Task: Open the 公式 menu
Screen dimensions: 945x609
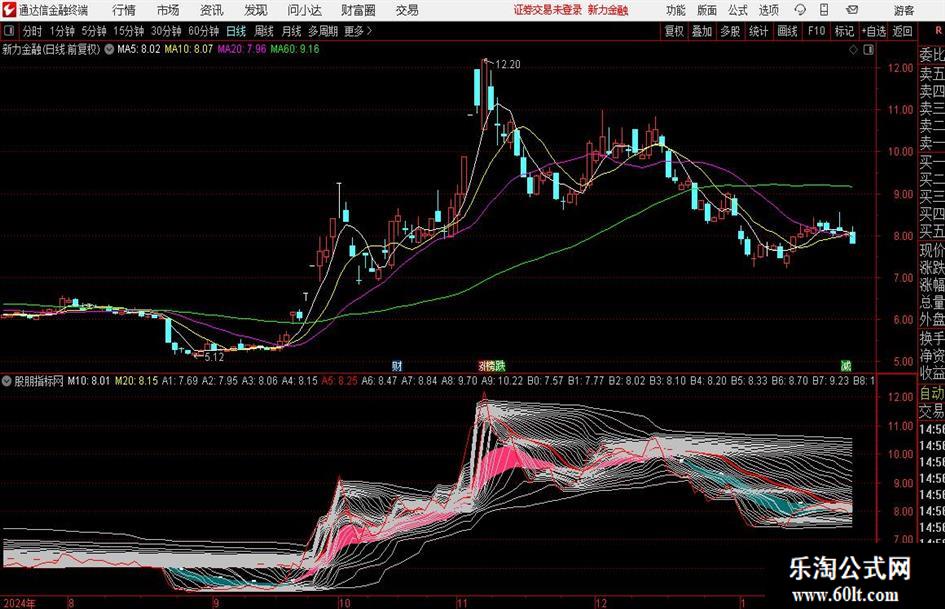Action: [738, 10]
